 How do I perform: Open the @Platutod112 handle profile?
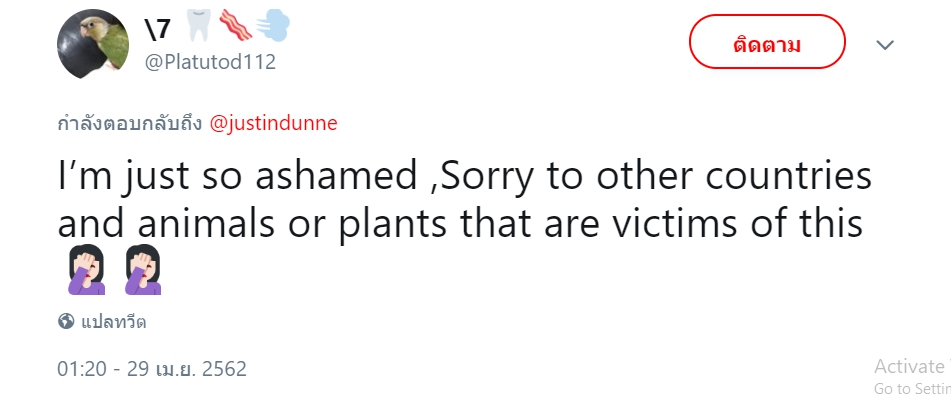click(x=210, y=62)
